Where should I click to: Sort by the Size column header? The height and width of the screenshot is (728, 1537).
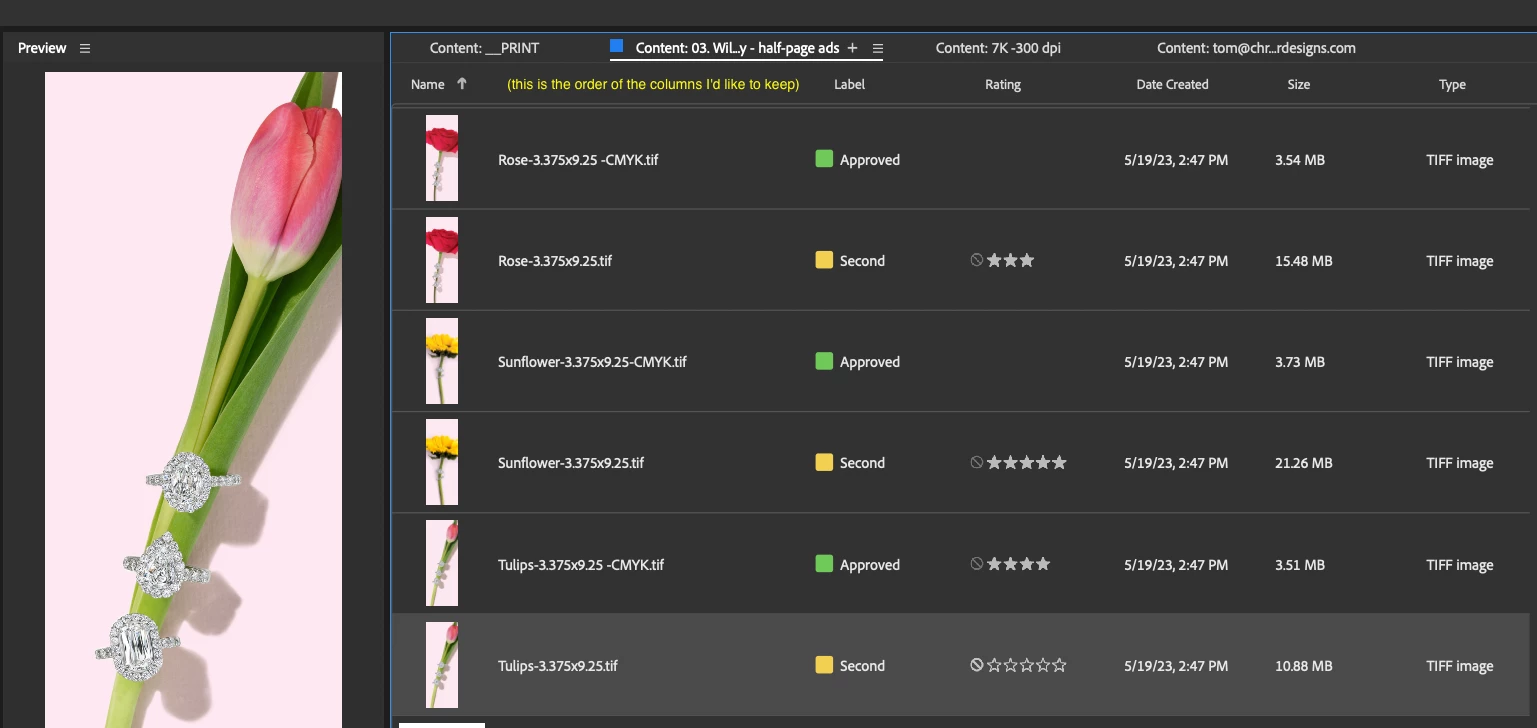[1298, 84]
